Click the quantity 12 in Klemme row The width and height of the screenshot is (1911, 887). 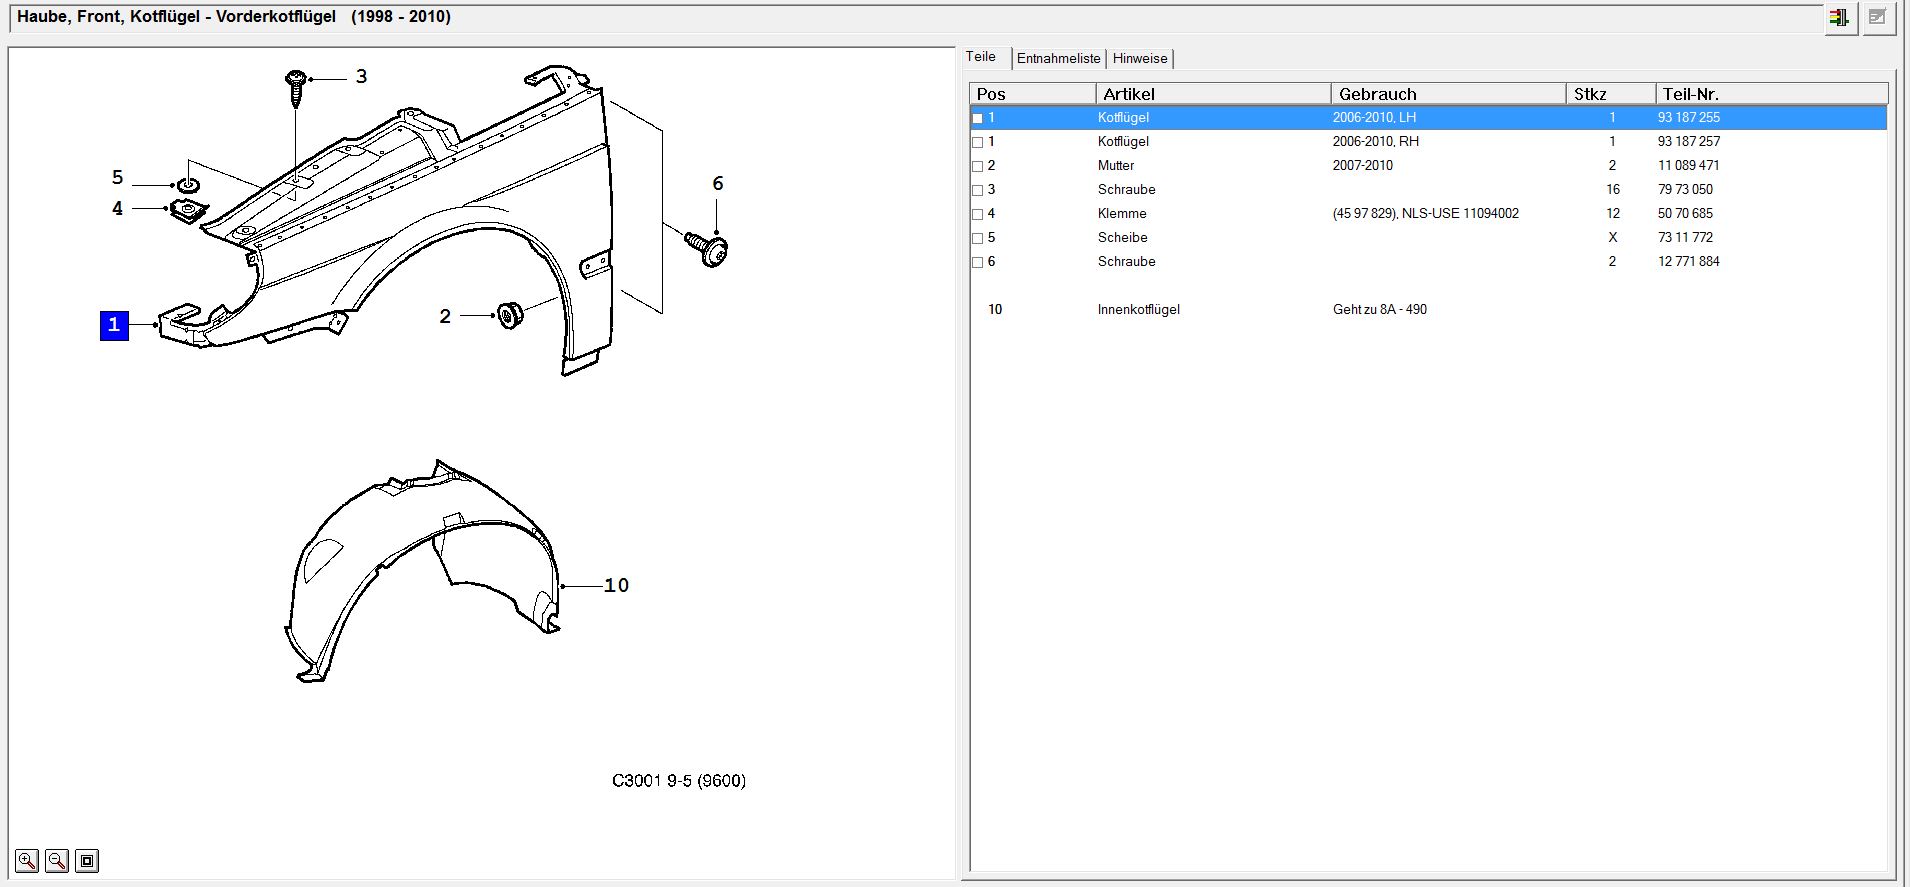[1612, 213]
